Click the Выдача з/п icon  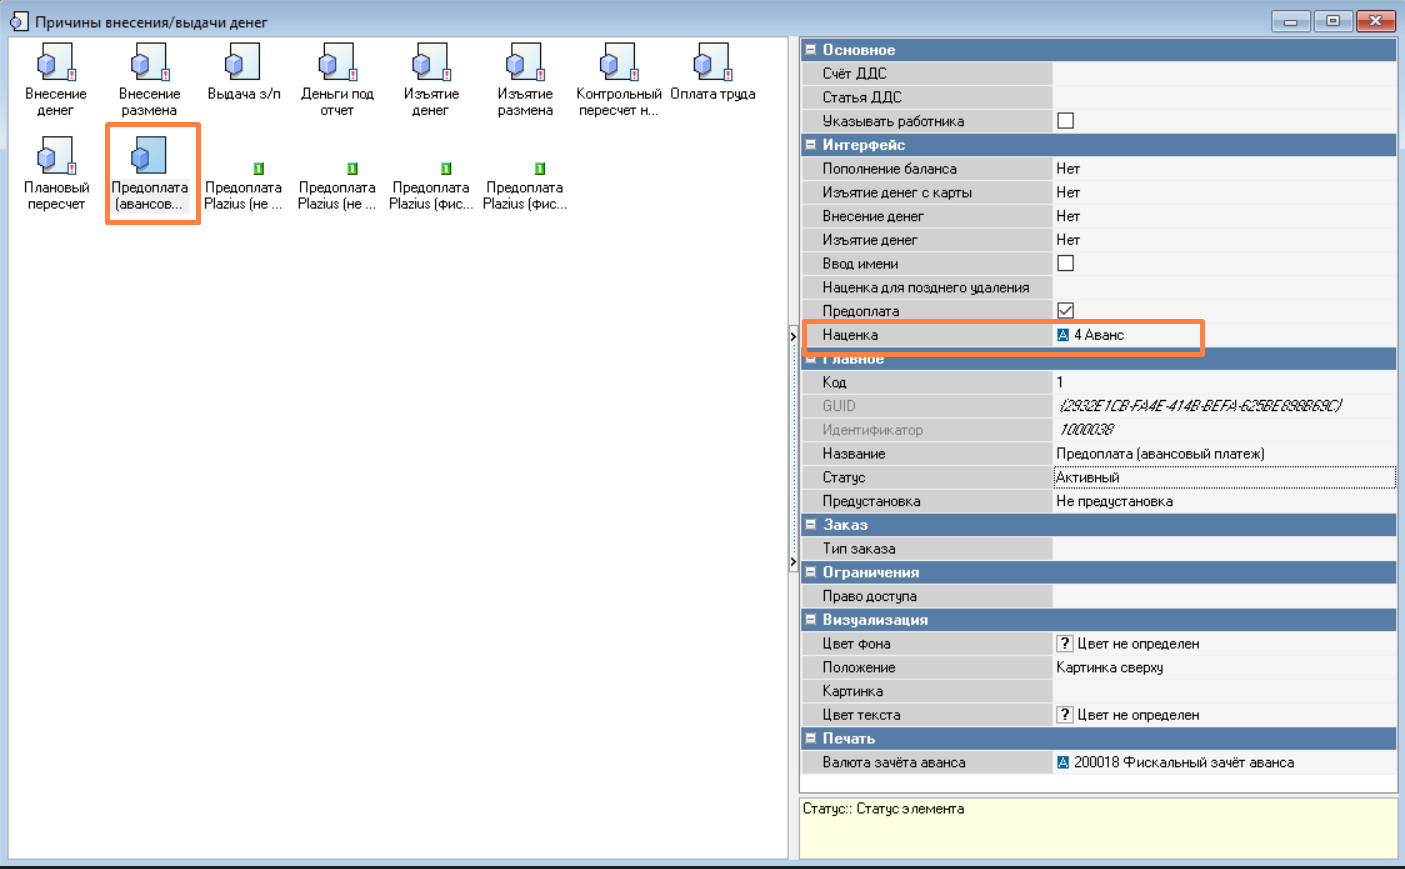pos(243,65)
